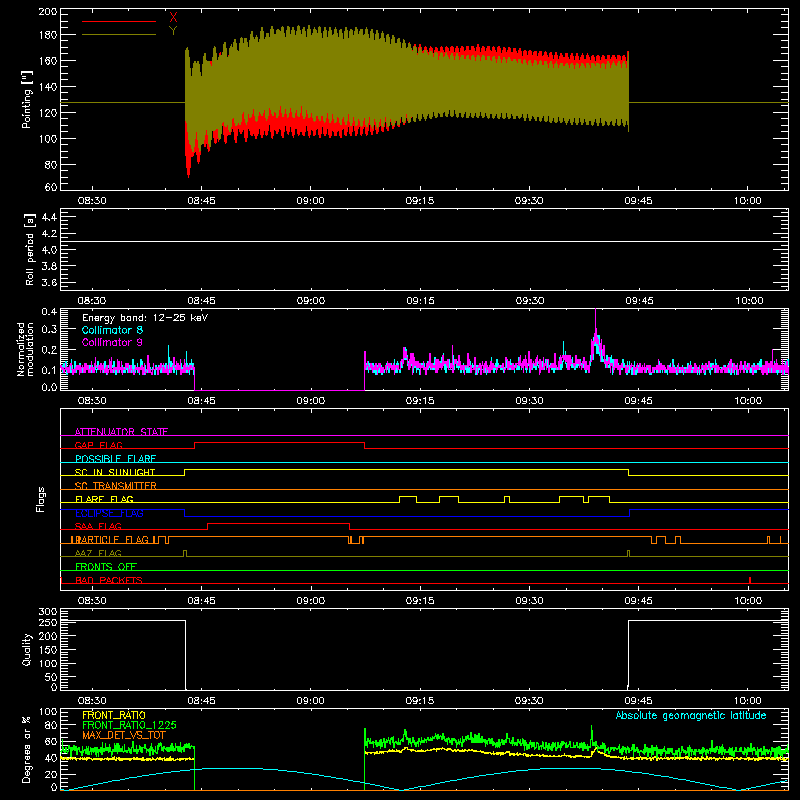800x800 pixels.
Task: Click the cyan 'Collimator 8' legend text
Action: click(x=112, y=330)
